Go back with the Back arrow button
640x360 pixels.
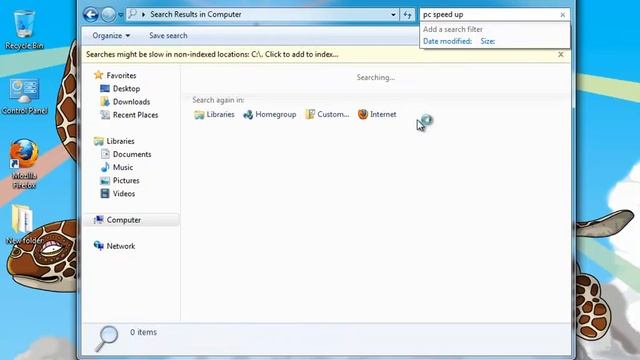coord(91,15)
